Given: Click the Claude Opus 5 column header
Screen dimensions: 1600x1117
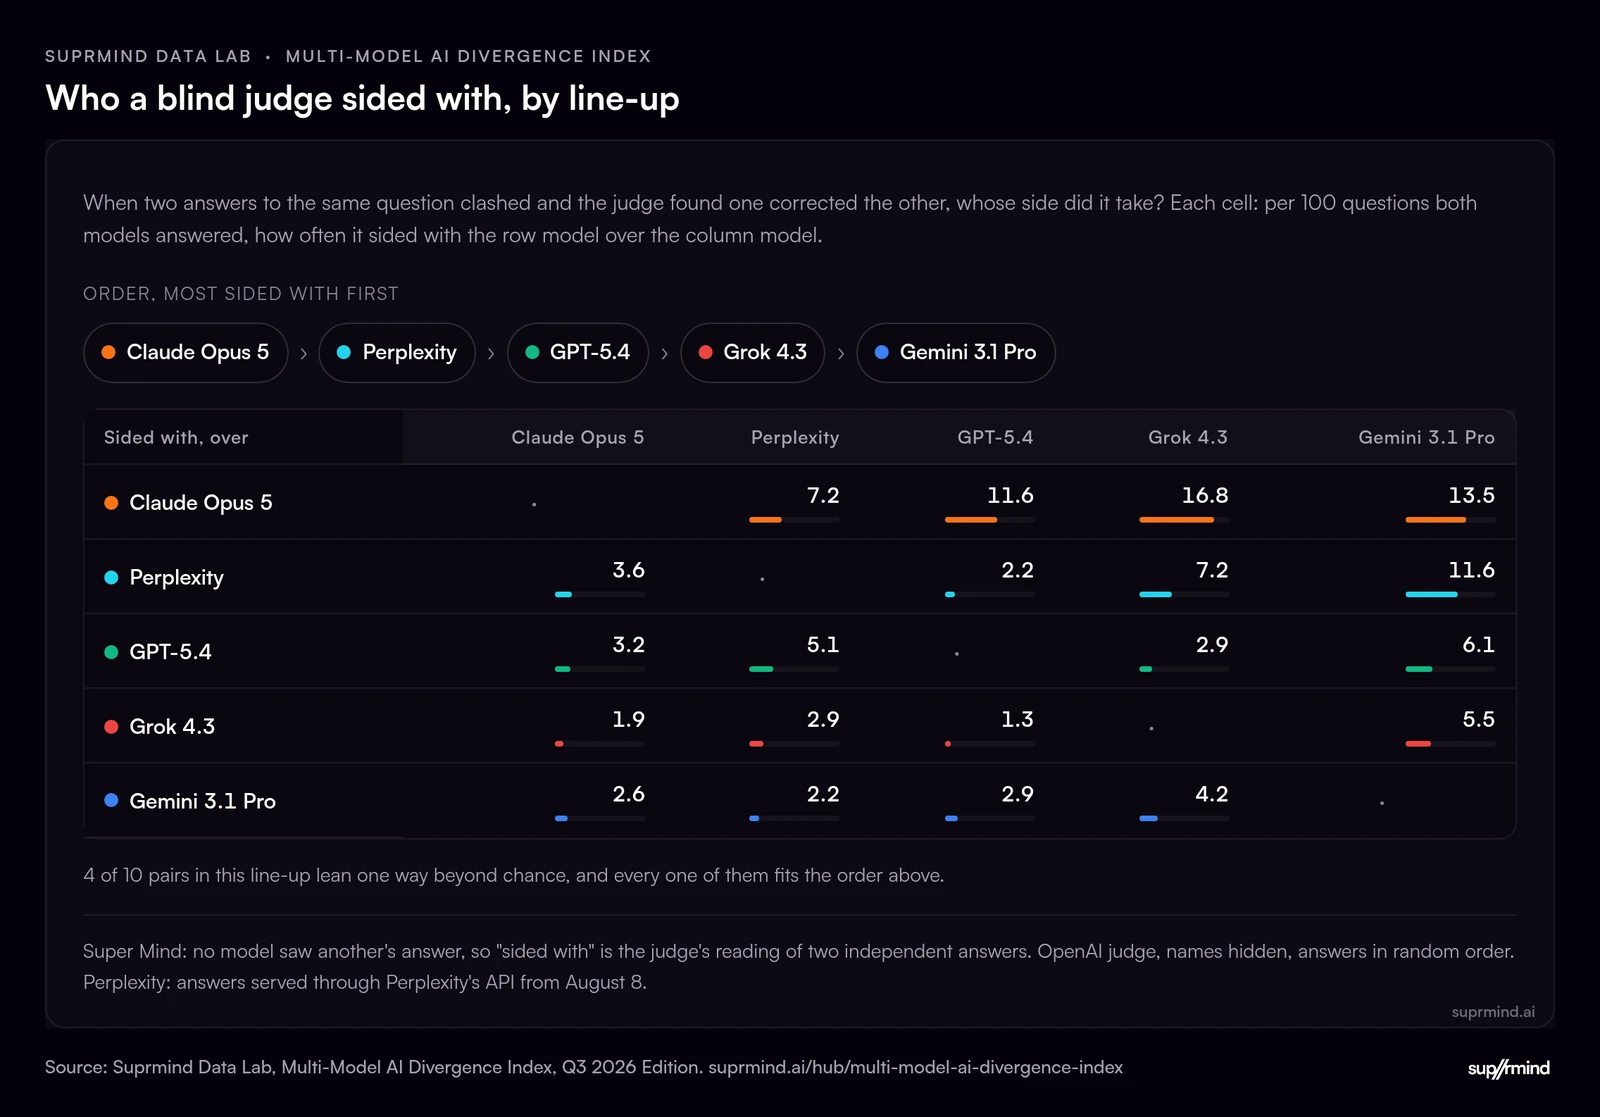Looking at the screenshot, I should tap(577, 437).
